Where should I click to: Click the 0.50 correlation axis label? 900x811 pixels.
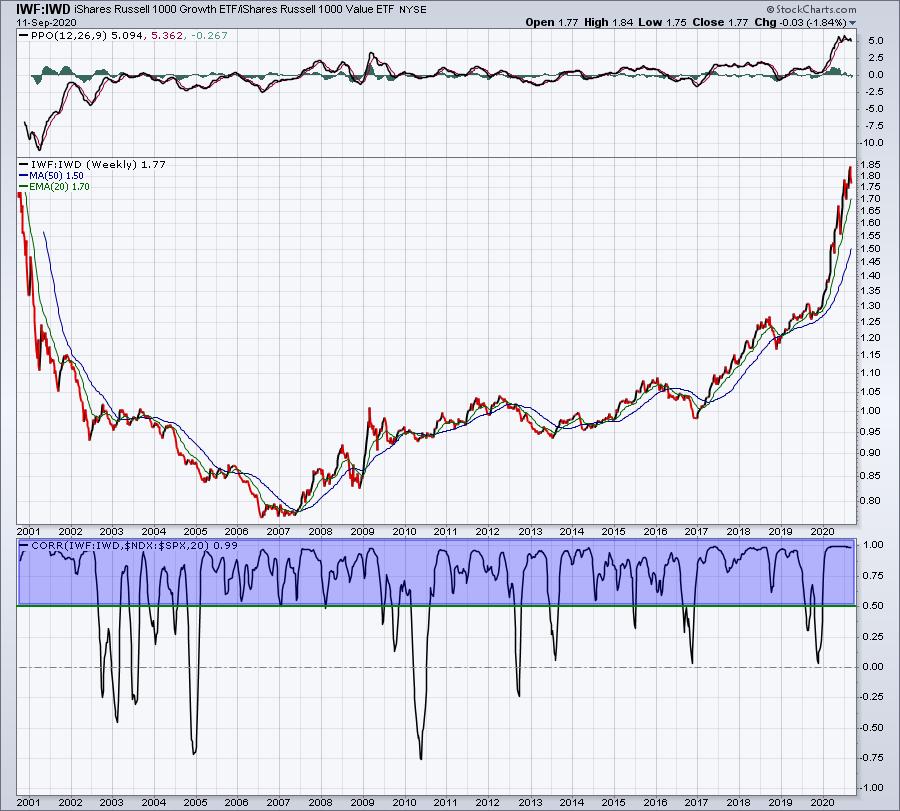(x=873, y=606)
